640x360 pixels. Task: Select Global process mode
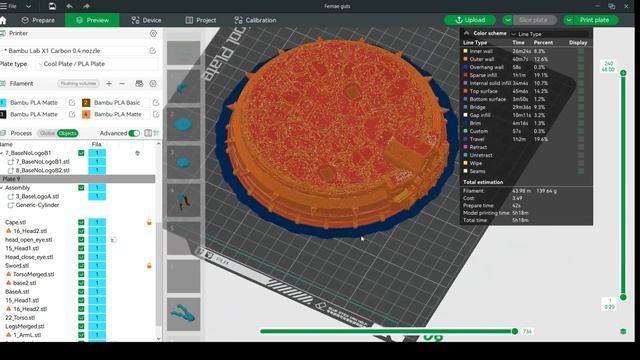pyautogui.click(x=47, y=133)
